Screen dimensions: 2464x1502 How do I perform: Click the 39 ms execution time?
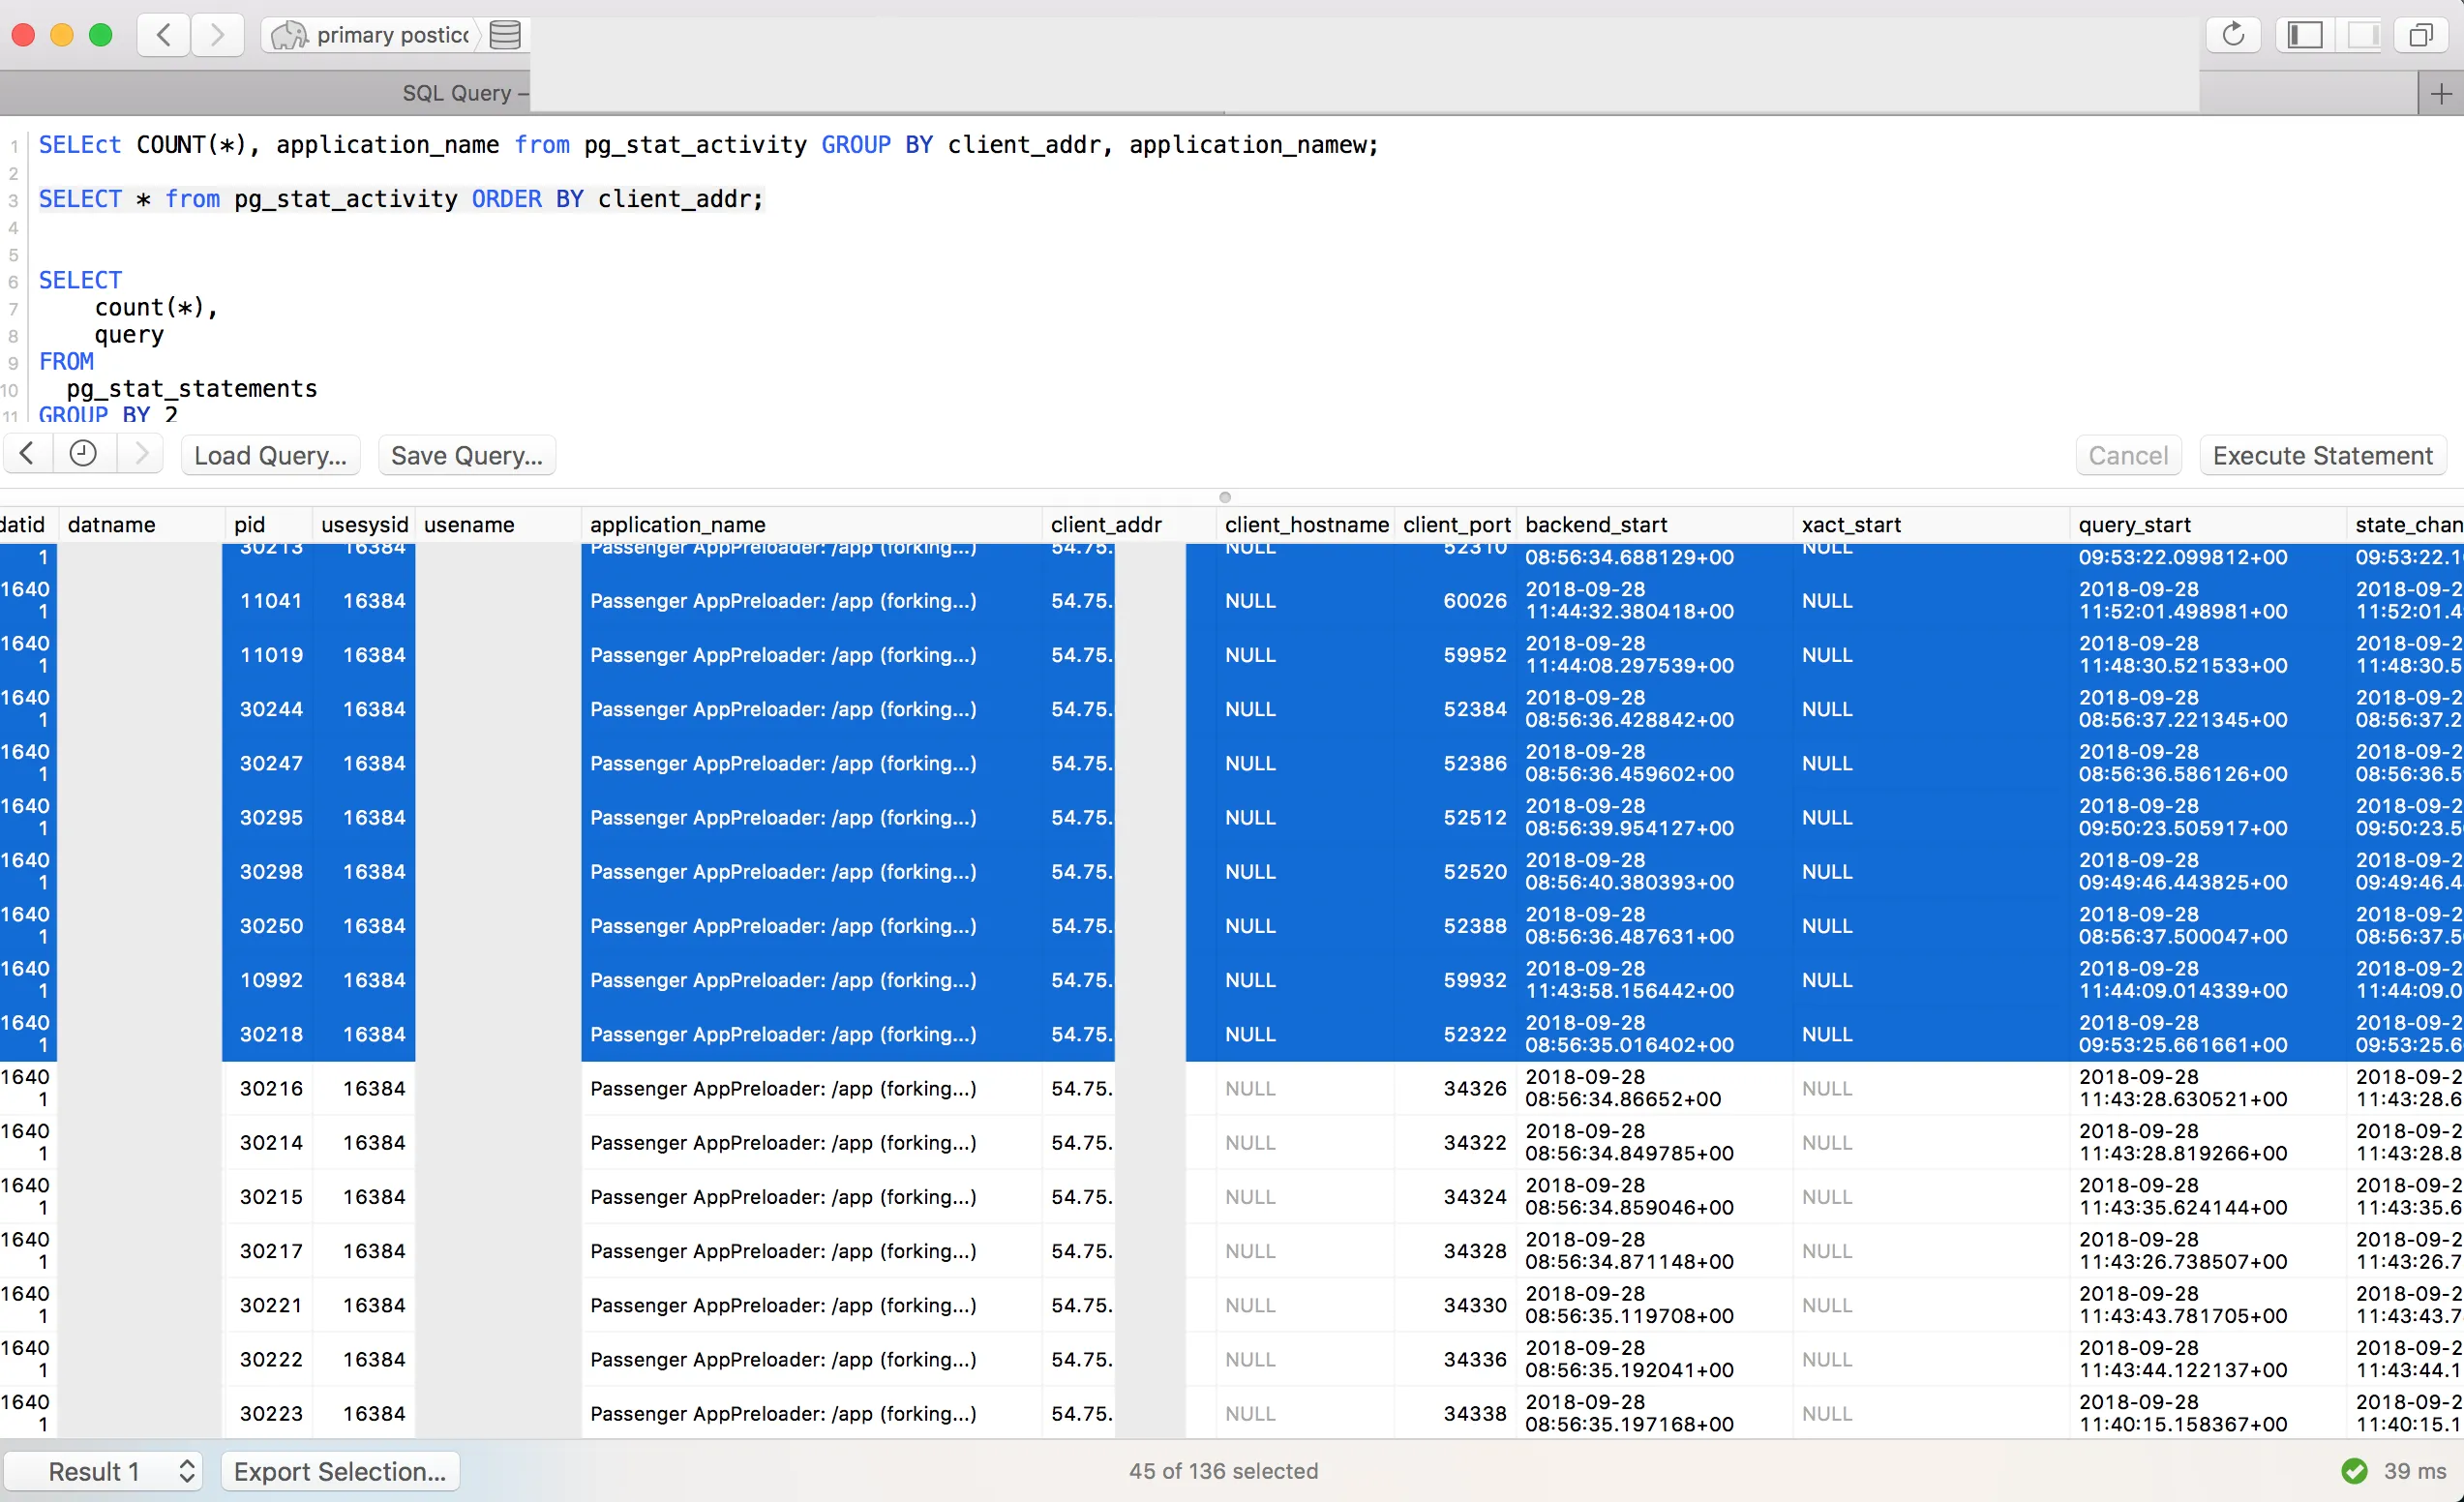pyautogui.click(x=2414, y=1471)
